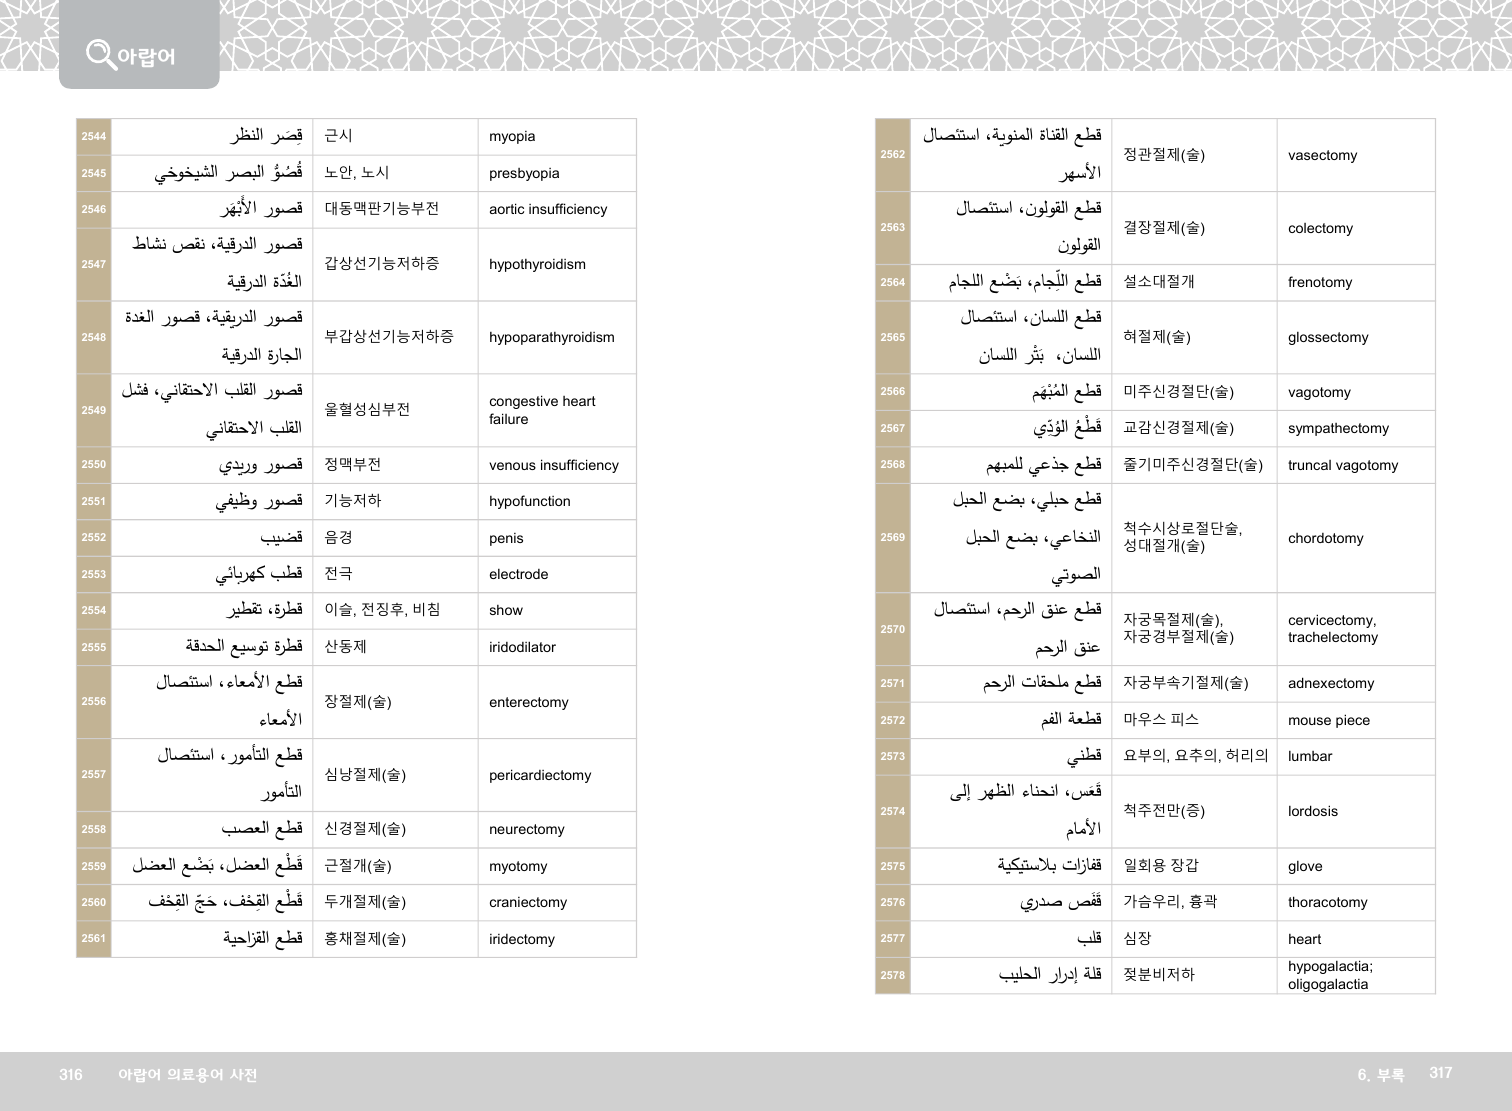Select the hypothyroidism cell
This screenshot has width=1512, height=1111.
click(x=537, y=265)
